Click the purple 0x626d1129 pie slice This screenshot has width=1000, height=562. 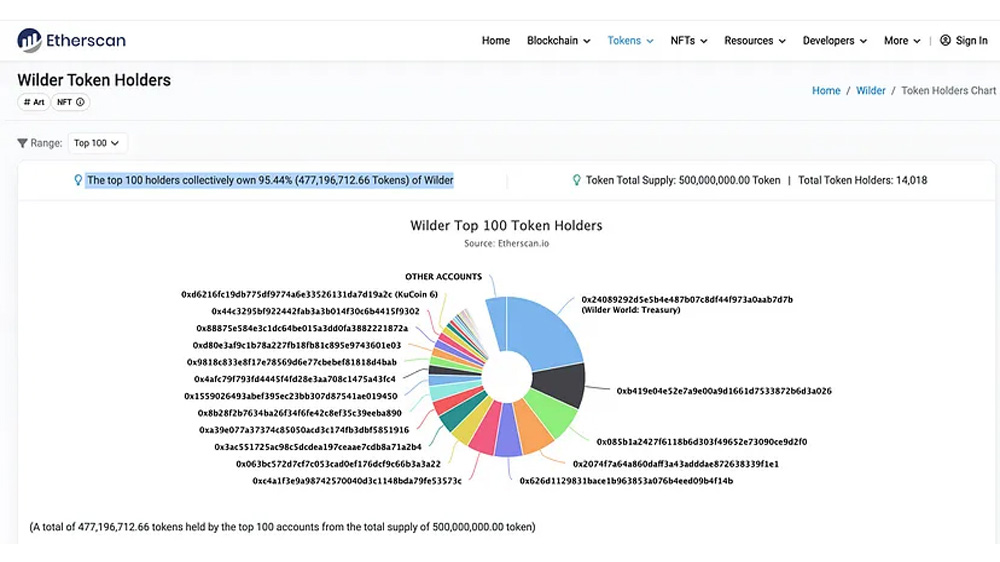[x=508, y=434]
